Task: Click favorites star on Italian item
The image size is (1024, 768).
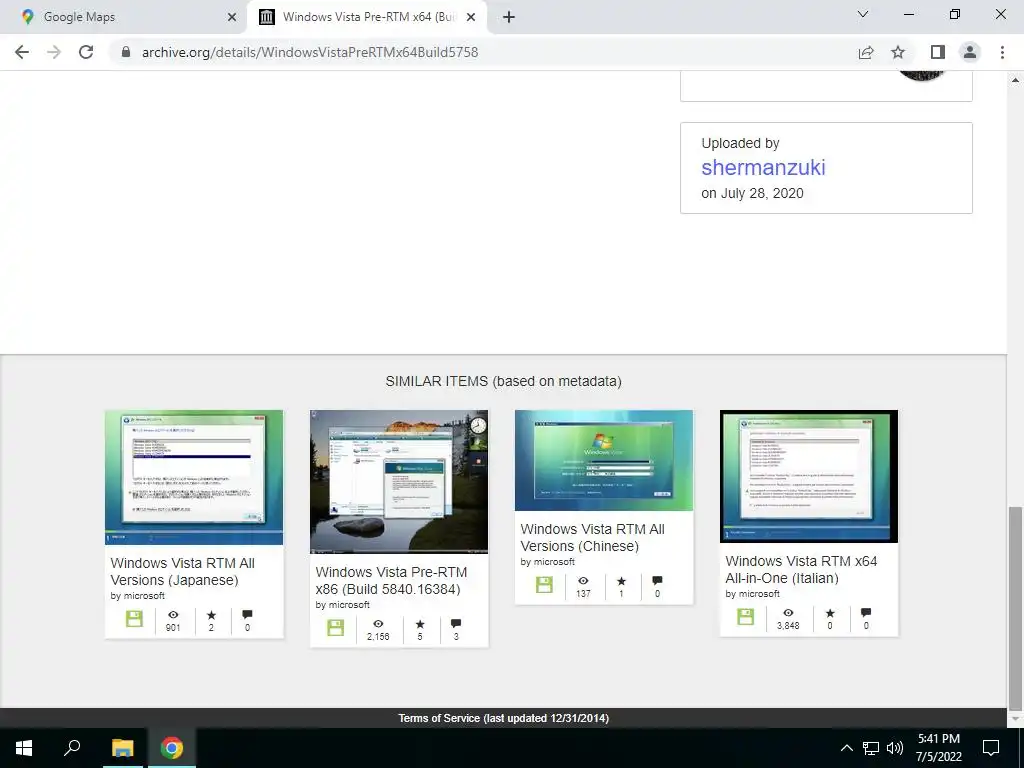Action: 830,613
